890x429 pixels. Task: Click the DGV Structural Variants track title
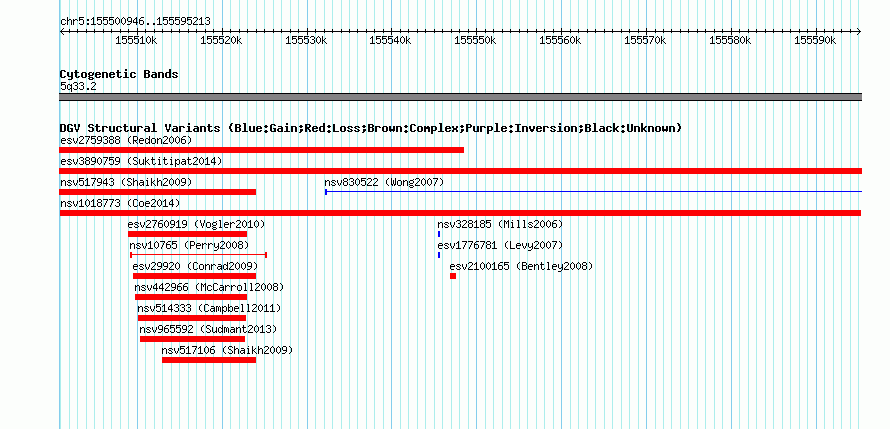click(x=371, y=128)
